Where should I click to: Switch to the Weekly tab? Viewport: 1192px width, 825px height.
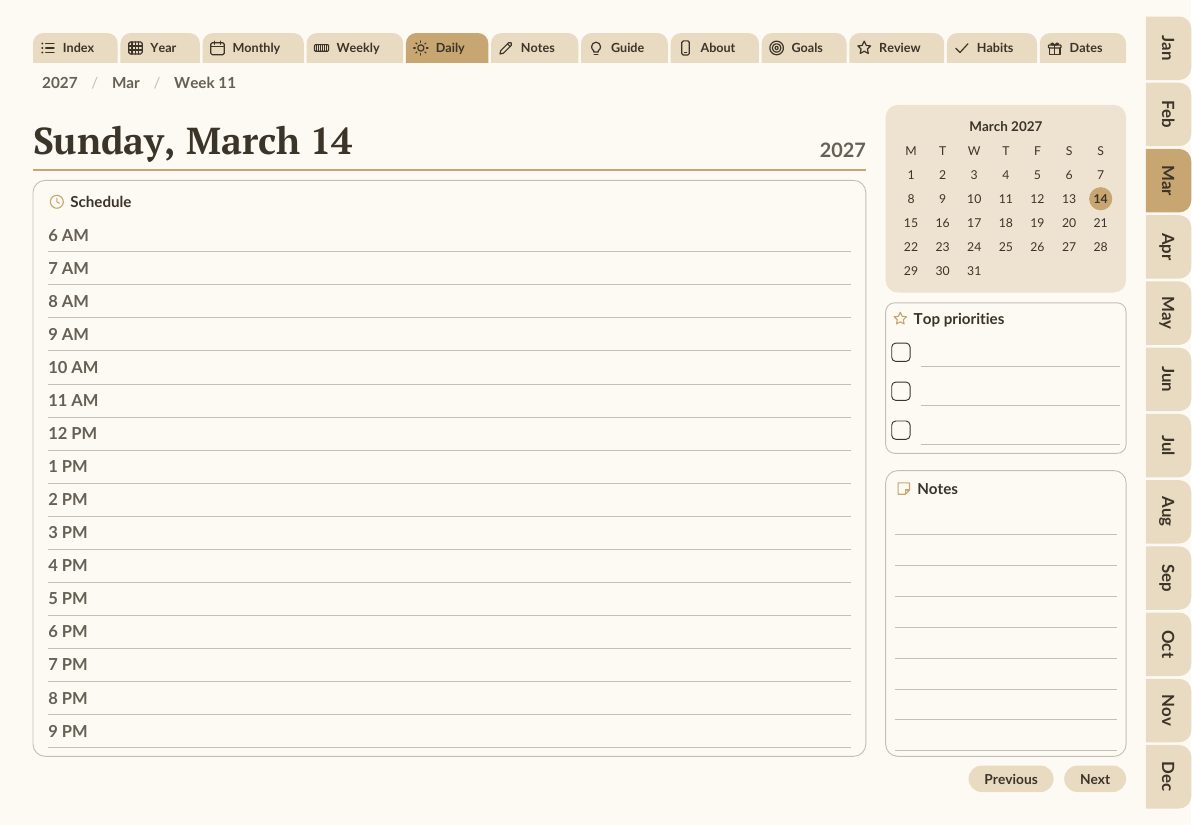pos(355,48)
